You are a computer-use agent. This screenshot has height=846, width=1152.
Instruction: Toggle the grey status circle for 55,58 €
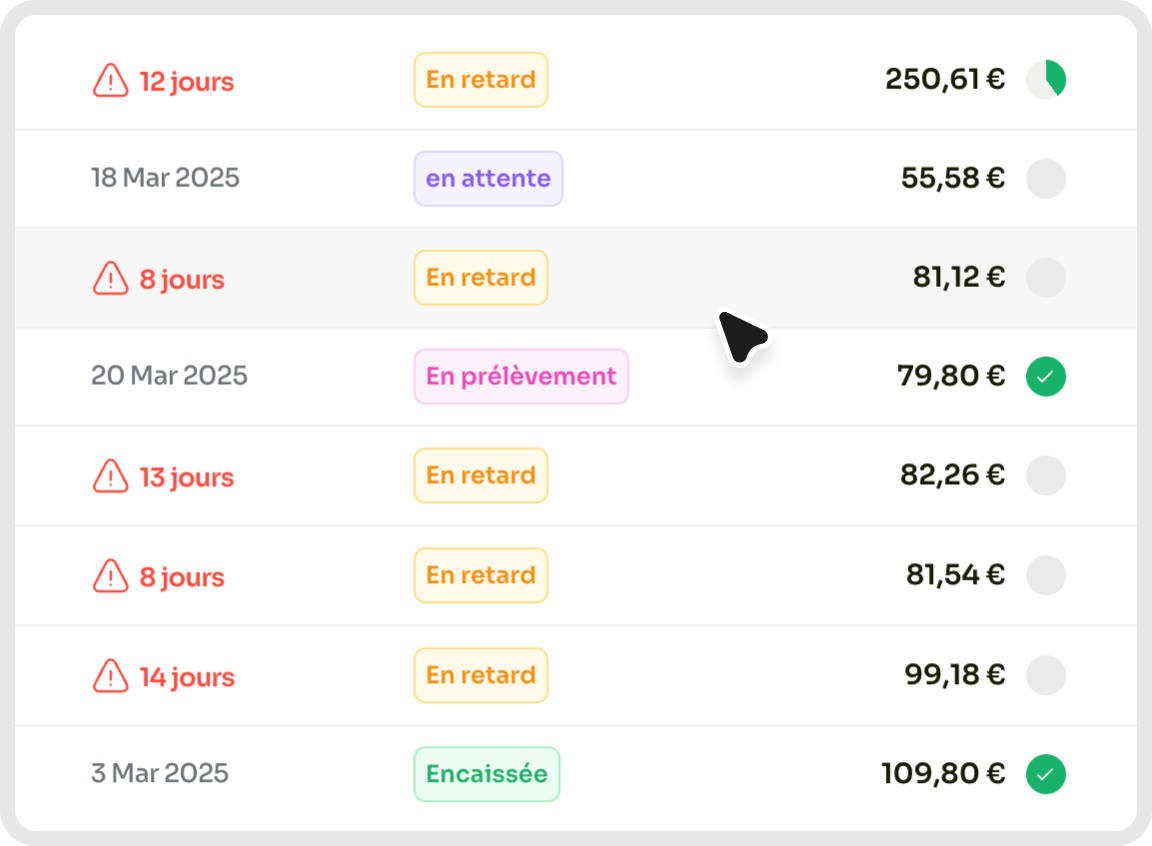coord(1045,178)
